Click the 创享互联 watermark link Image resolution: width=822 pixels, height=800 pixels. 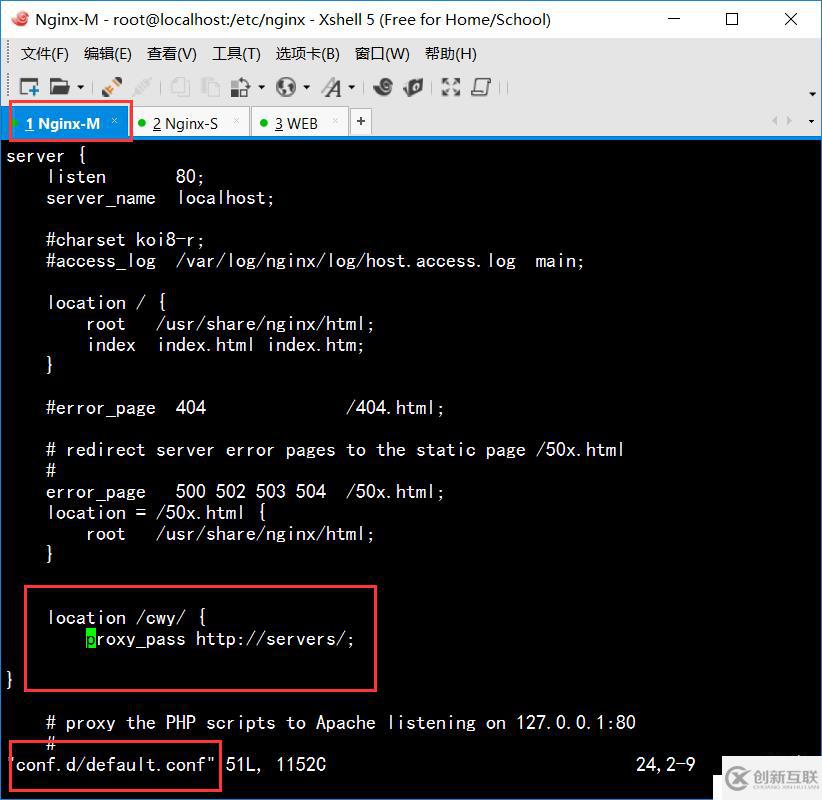[x=775, y=779]
